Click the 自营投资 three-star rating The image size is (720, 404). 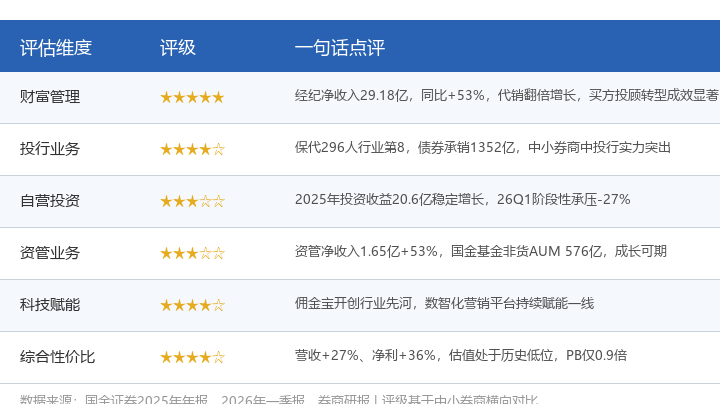click(192, 201)
